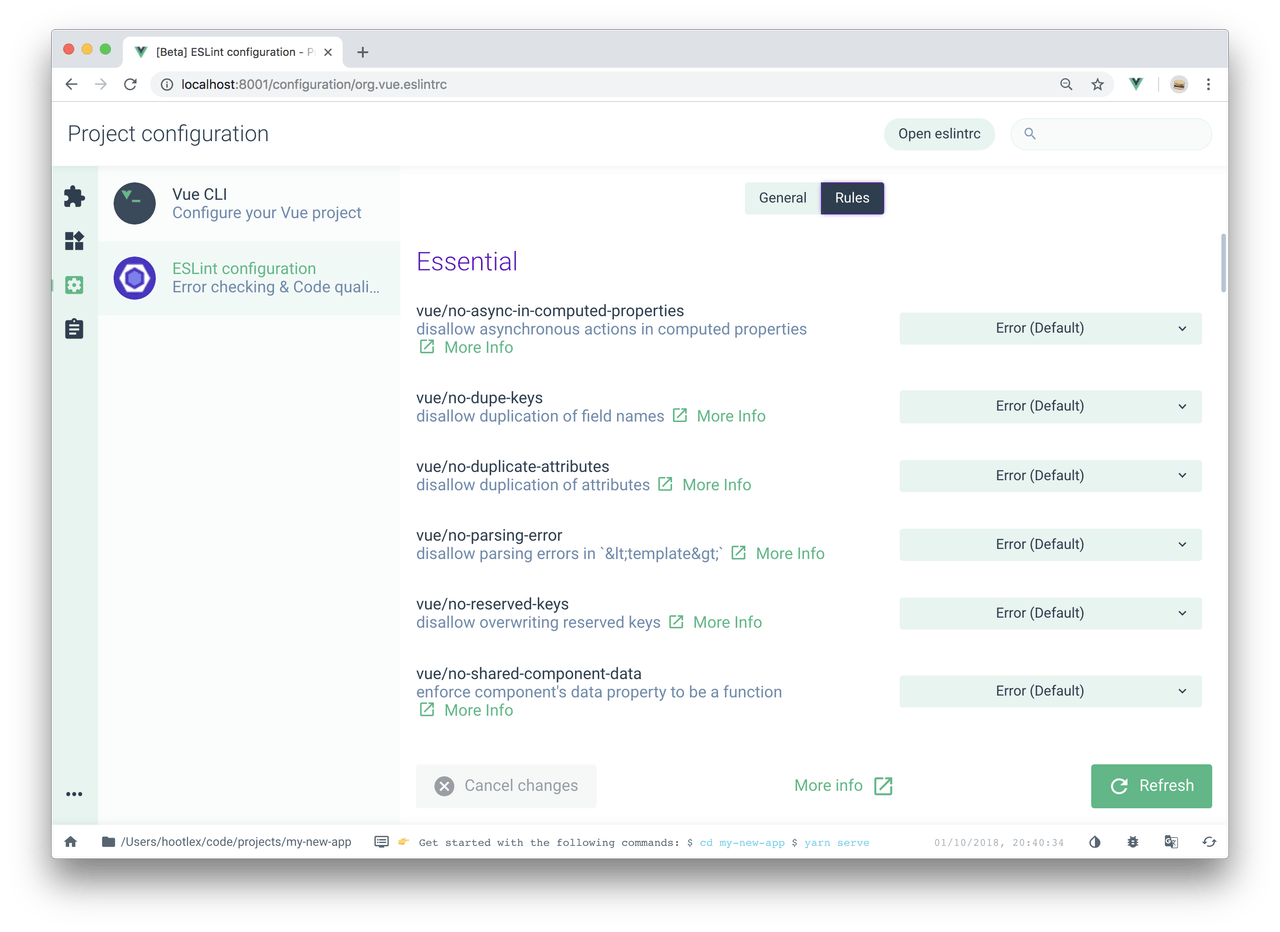The image size is (1280, 932).
Task: Click the configuration search input field
Action: coord(1111,134)
